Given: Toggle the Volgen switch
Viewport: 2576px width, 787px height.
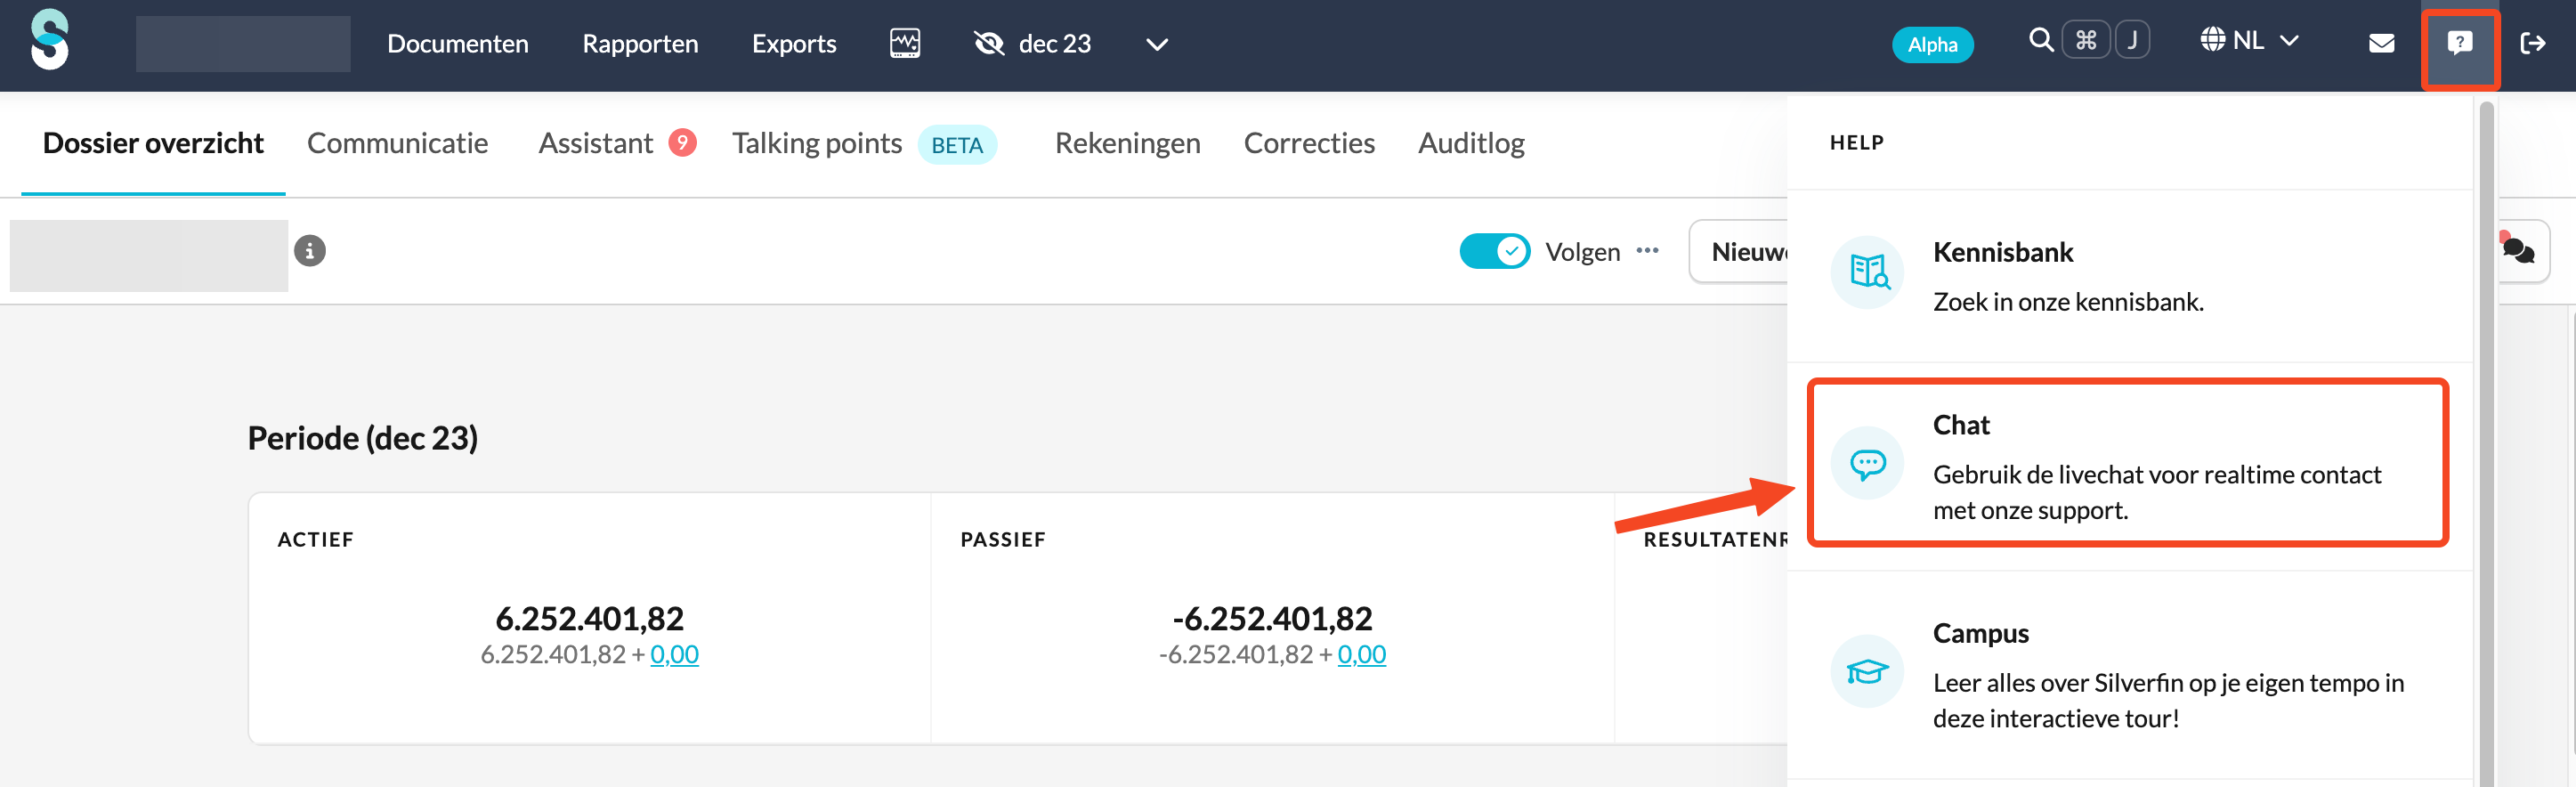Looking at the screenshot, I should pyautogui.click(x=1494, y=251).
